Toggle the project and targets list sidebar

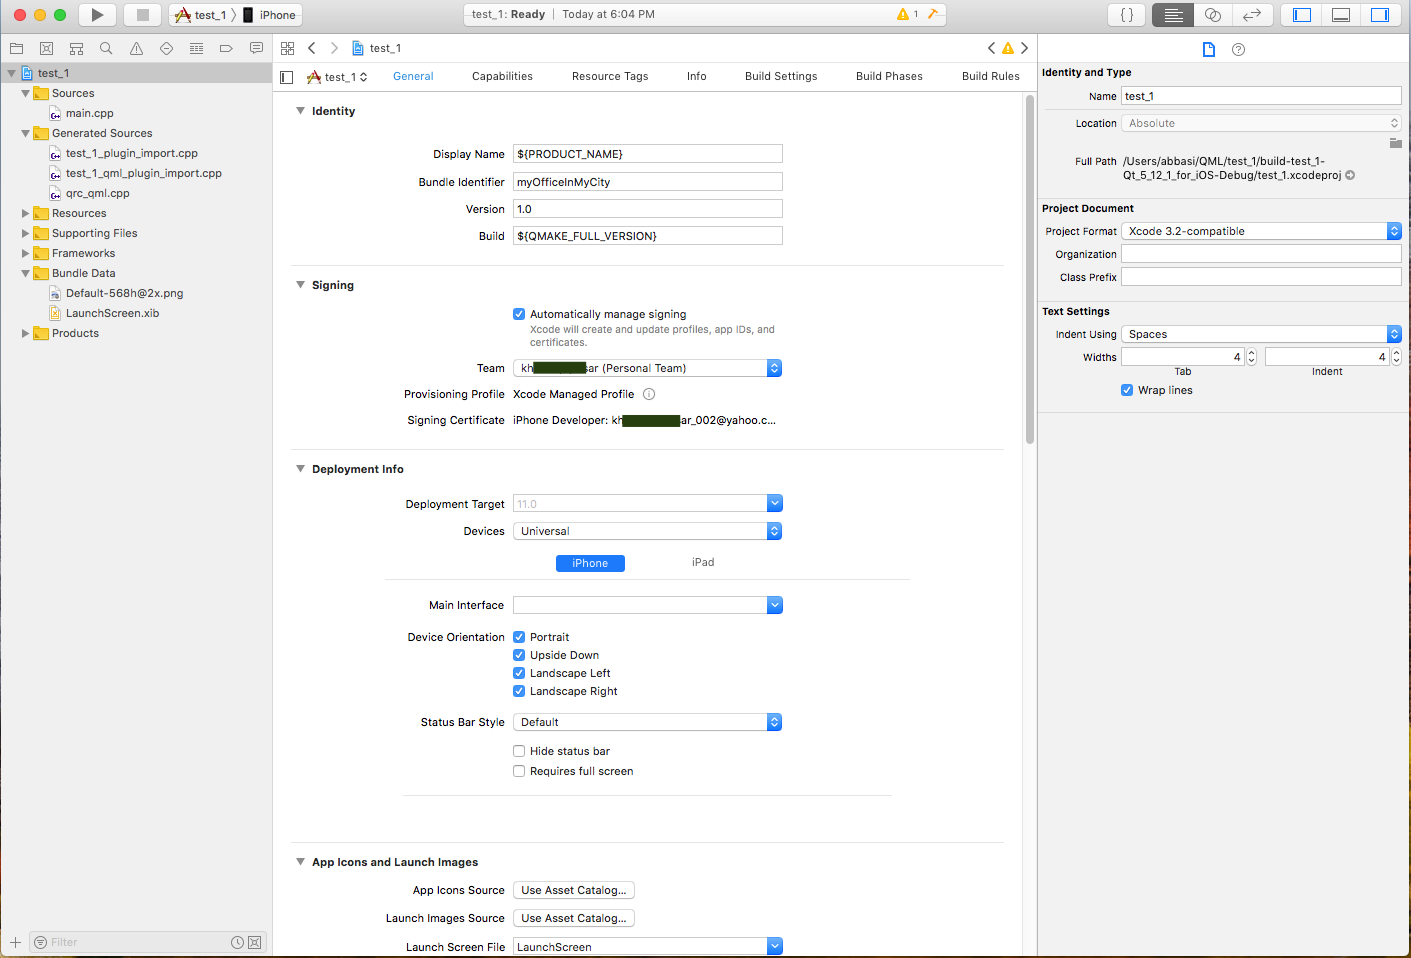287,77
